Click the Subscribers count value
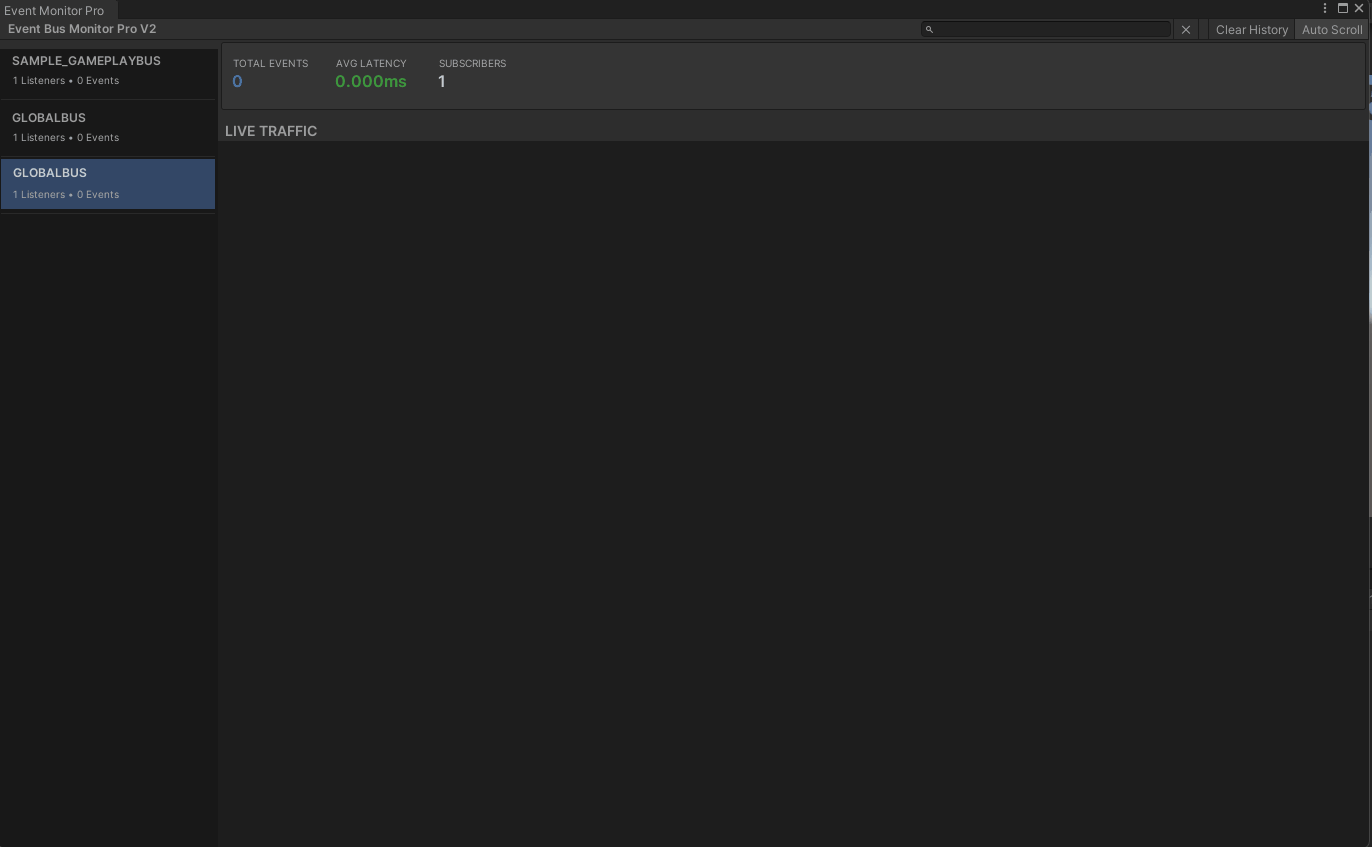 441,82
